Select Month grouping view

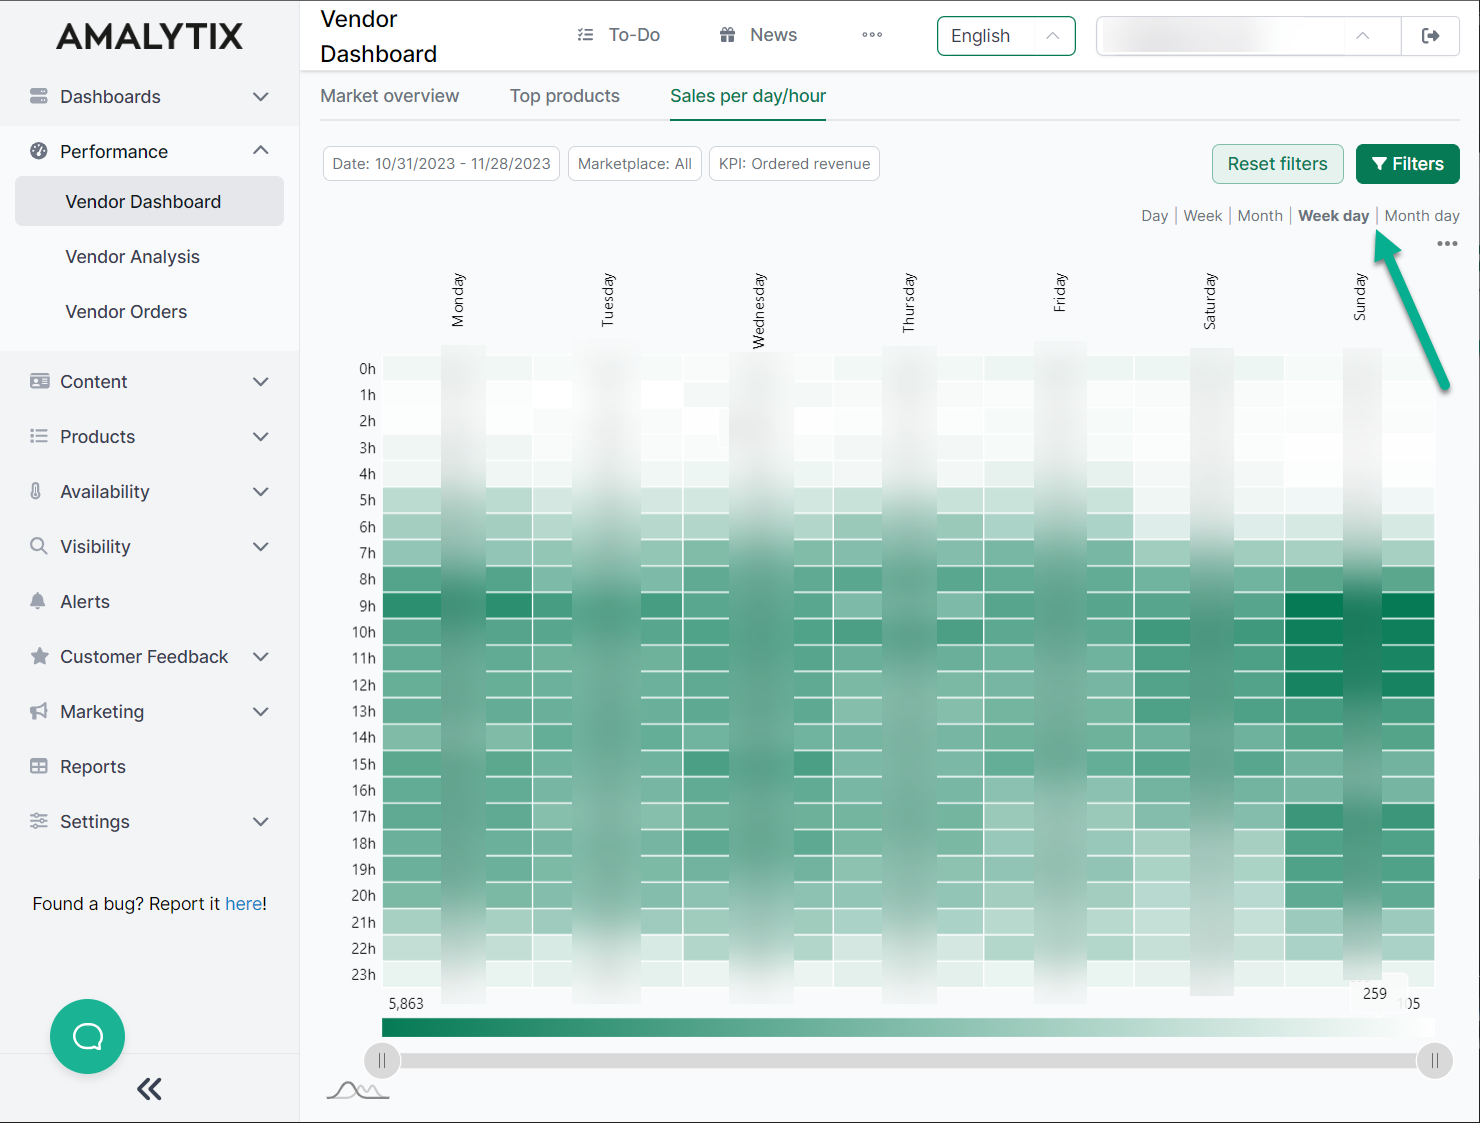pyautogui.click(x=1260, y=216)
